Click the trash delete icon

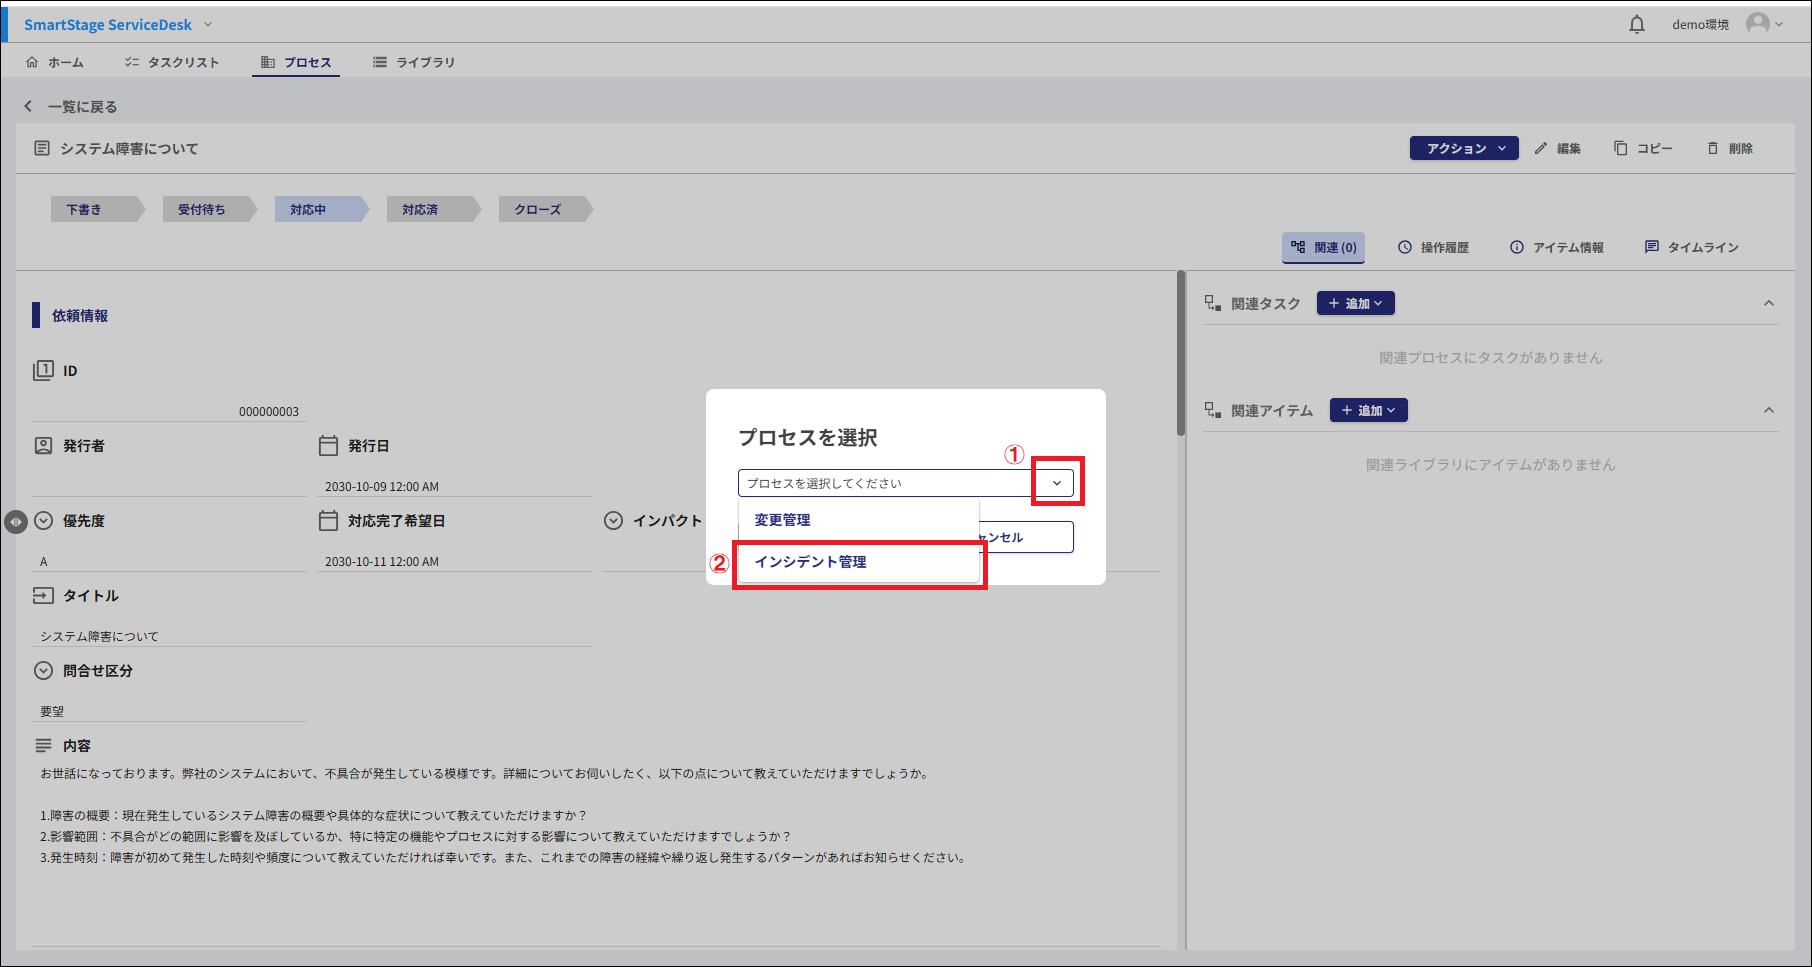[1712, 148]
